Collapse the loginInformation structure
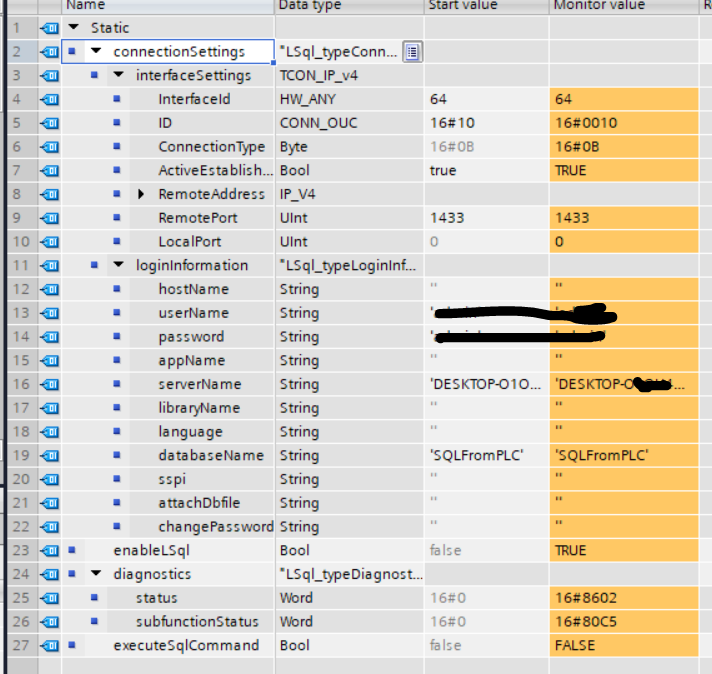This screenshot has height=674, width=712. tap(118, 265)
